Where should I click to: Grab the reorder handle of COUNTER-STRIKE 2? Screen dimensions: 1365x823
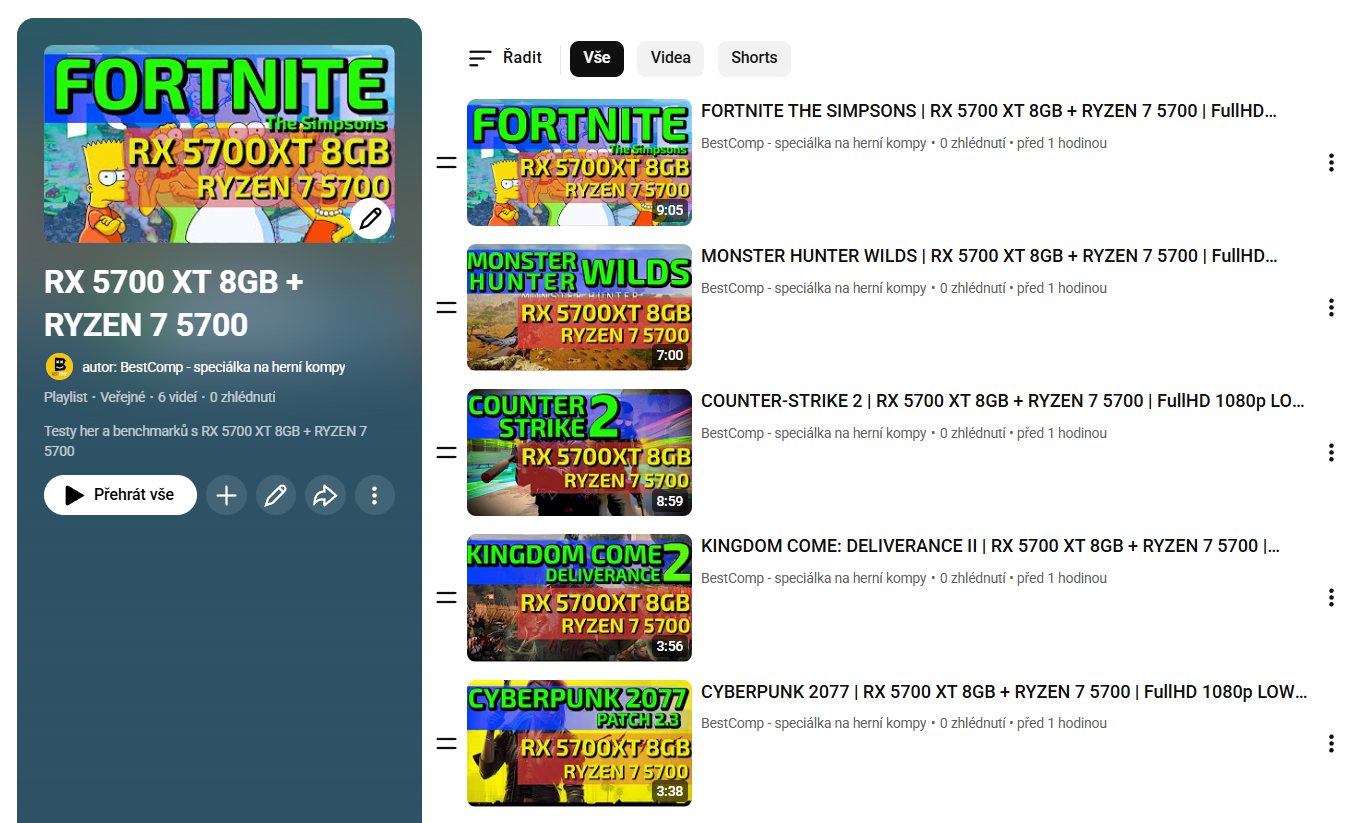pos(446,452)
